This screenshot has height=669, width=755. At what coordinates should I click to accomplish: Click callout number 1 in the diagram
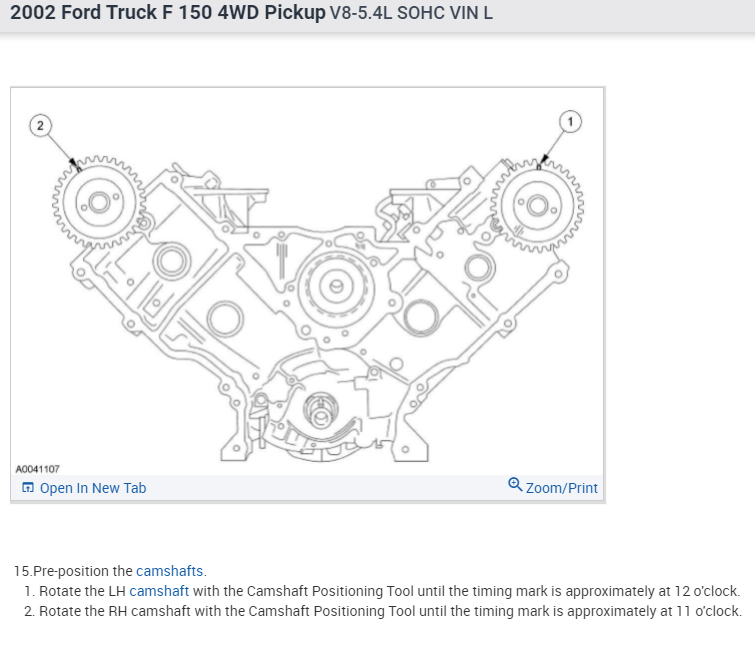[570, 122]
